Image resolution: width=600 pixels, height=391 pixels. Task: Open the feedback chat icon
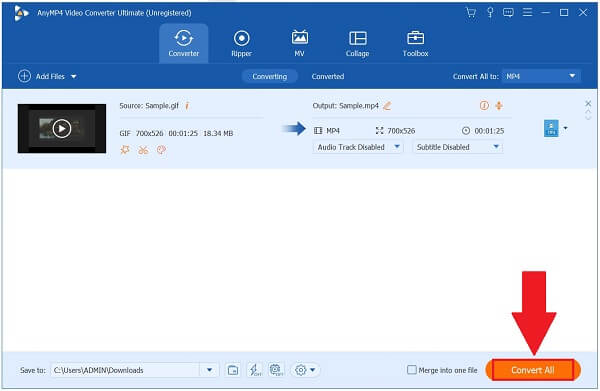[x=508, y=13]
